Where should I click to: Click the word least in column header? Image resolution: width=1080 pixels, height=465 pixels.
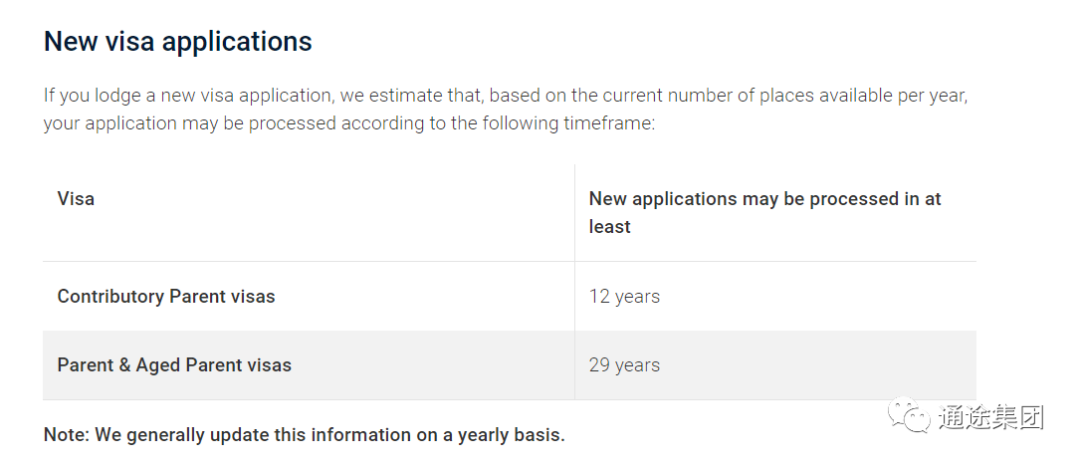(x=610, y=227)
